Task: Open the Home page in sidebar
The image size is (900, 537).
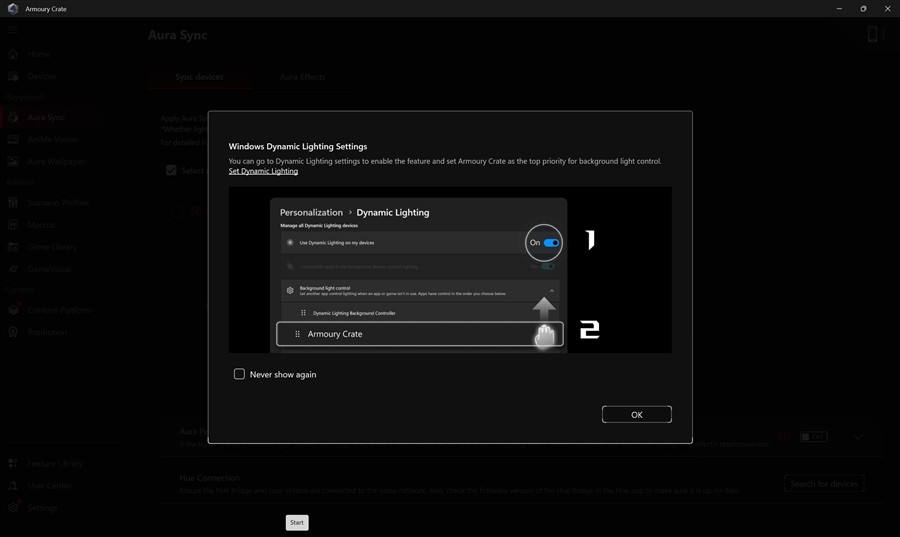Action: (39, 54)
